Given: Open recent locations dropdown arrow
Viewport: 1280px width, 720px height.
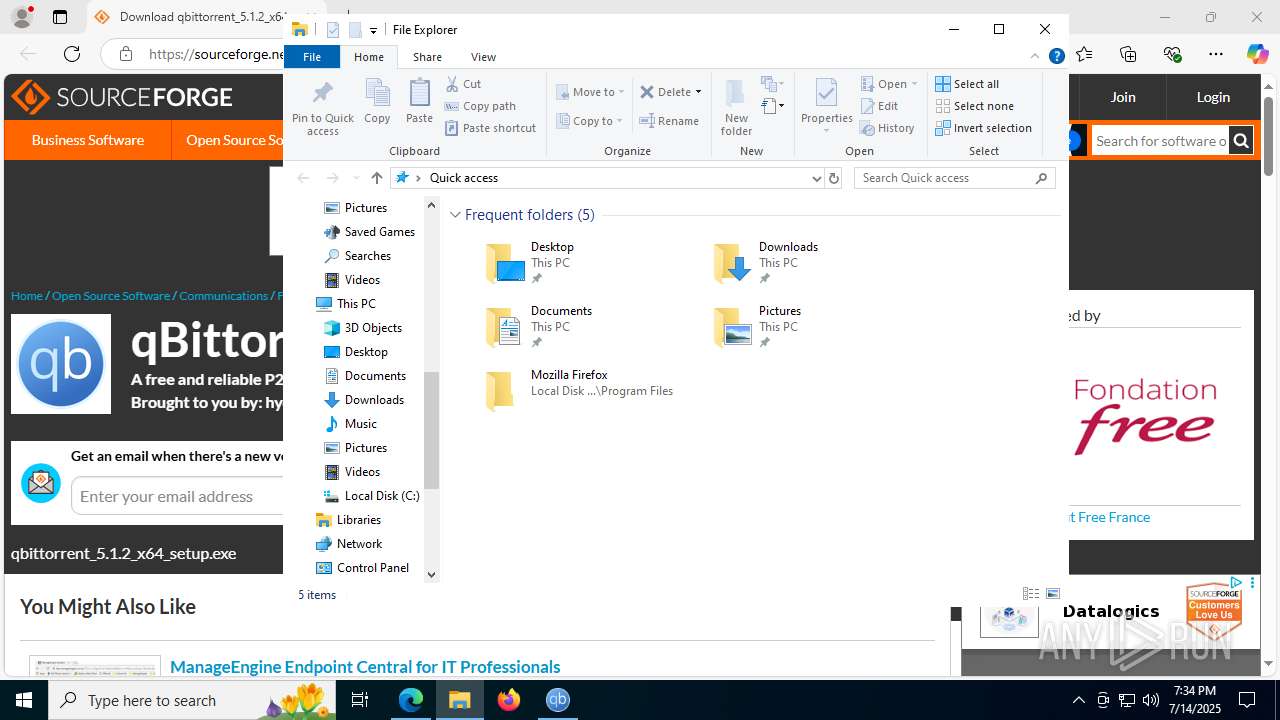Looking at the screenshot, I should click(356, 178).
